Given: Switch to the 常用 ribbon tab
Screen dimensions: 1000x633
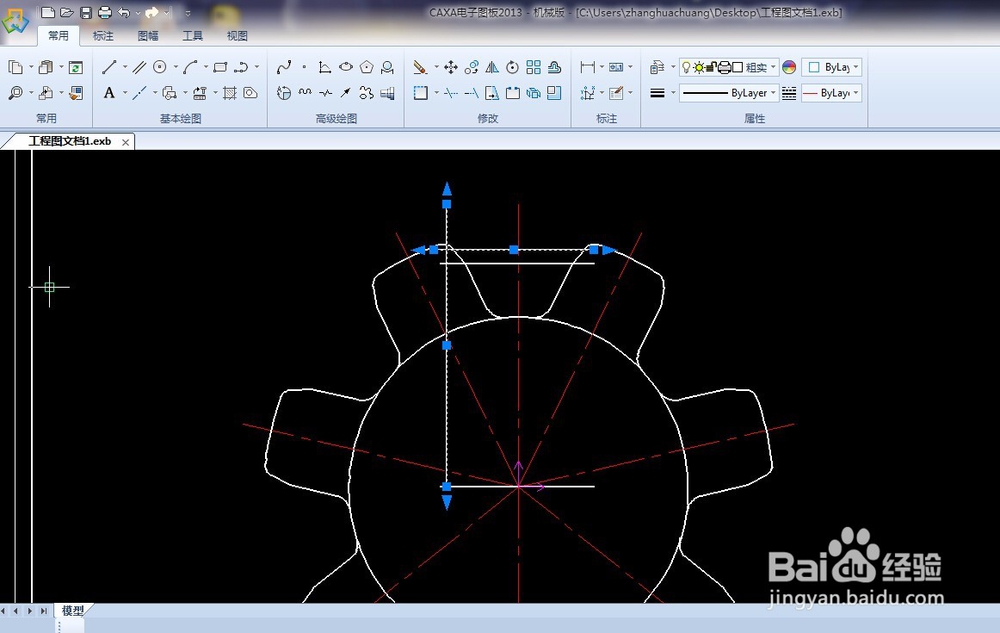Looking at the screenshot, I should [x=58, y=36].
